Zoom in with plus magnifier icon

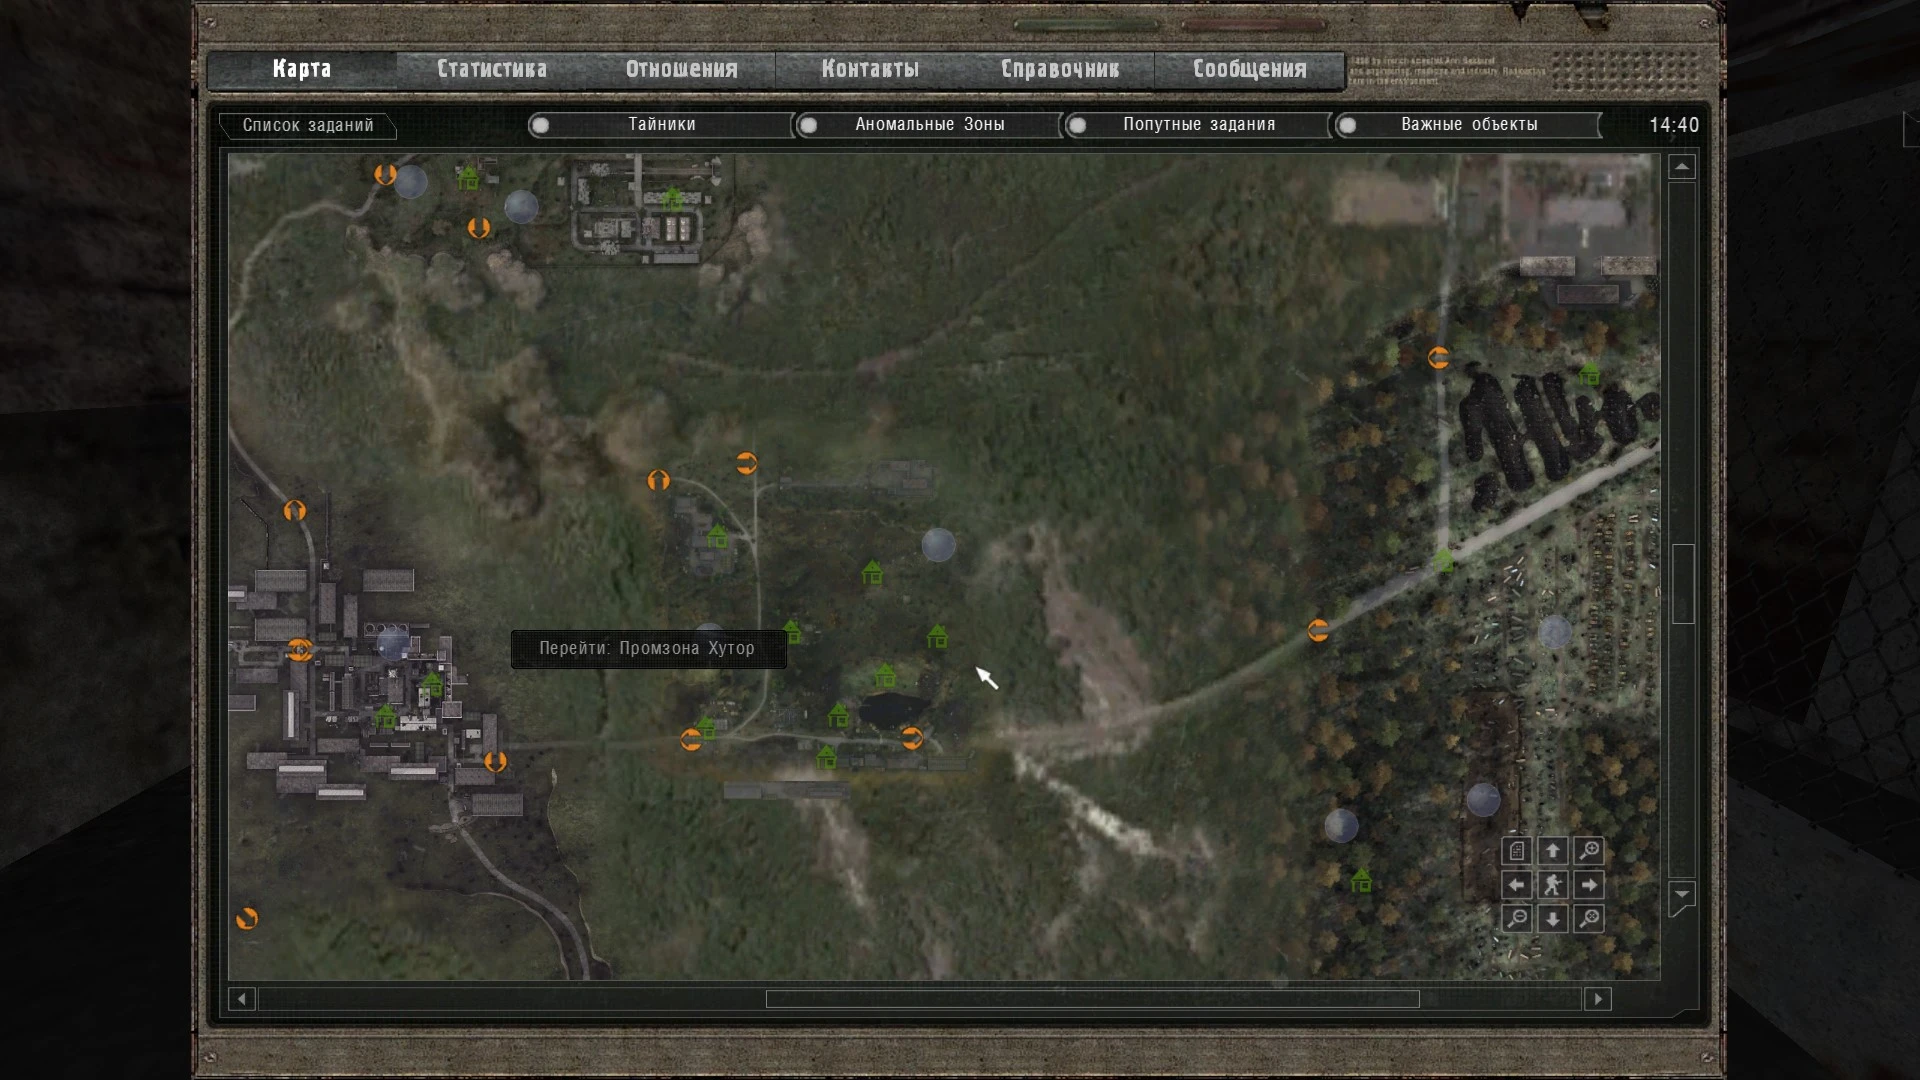click(1589, 851)
